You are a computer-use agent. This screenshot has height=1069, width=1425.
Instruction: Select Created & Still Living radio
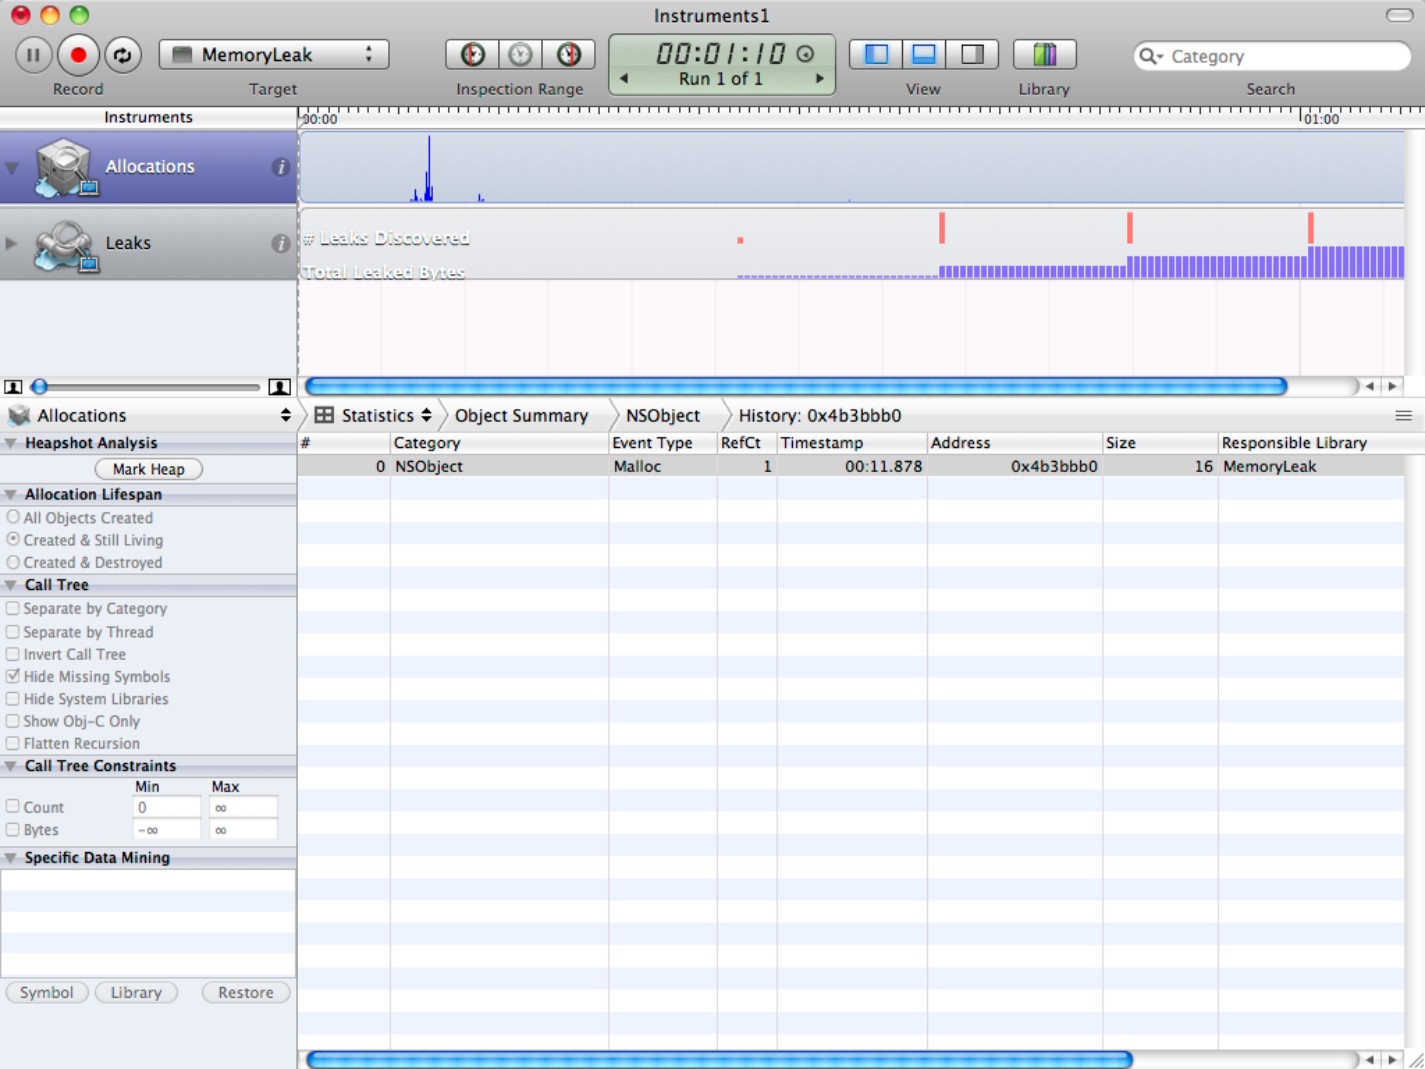(13, 539)
